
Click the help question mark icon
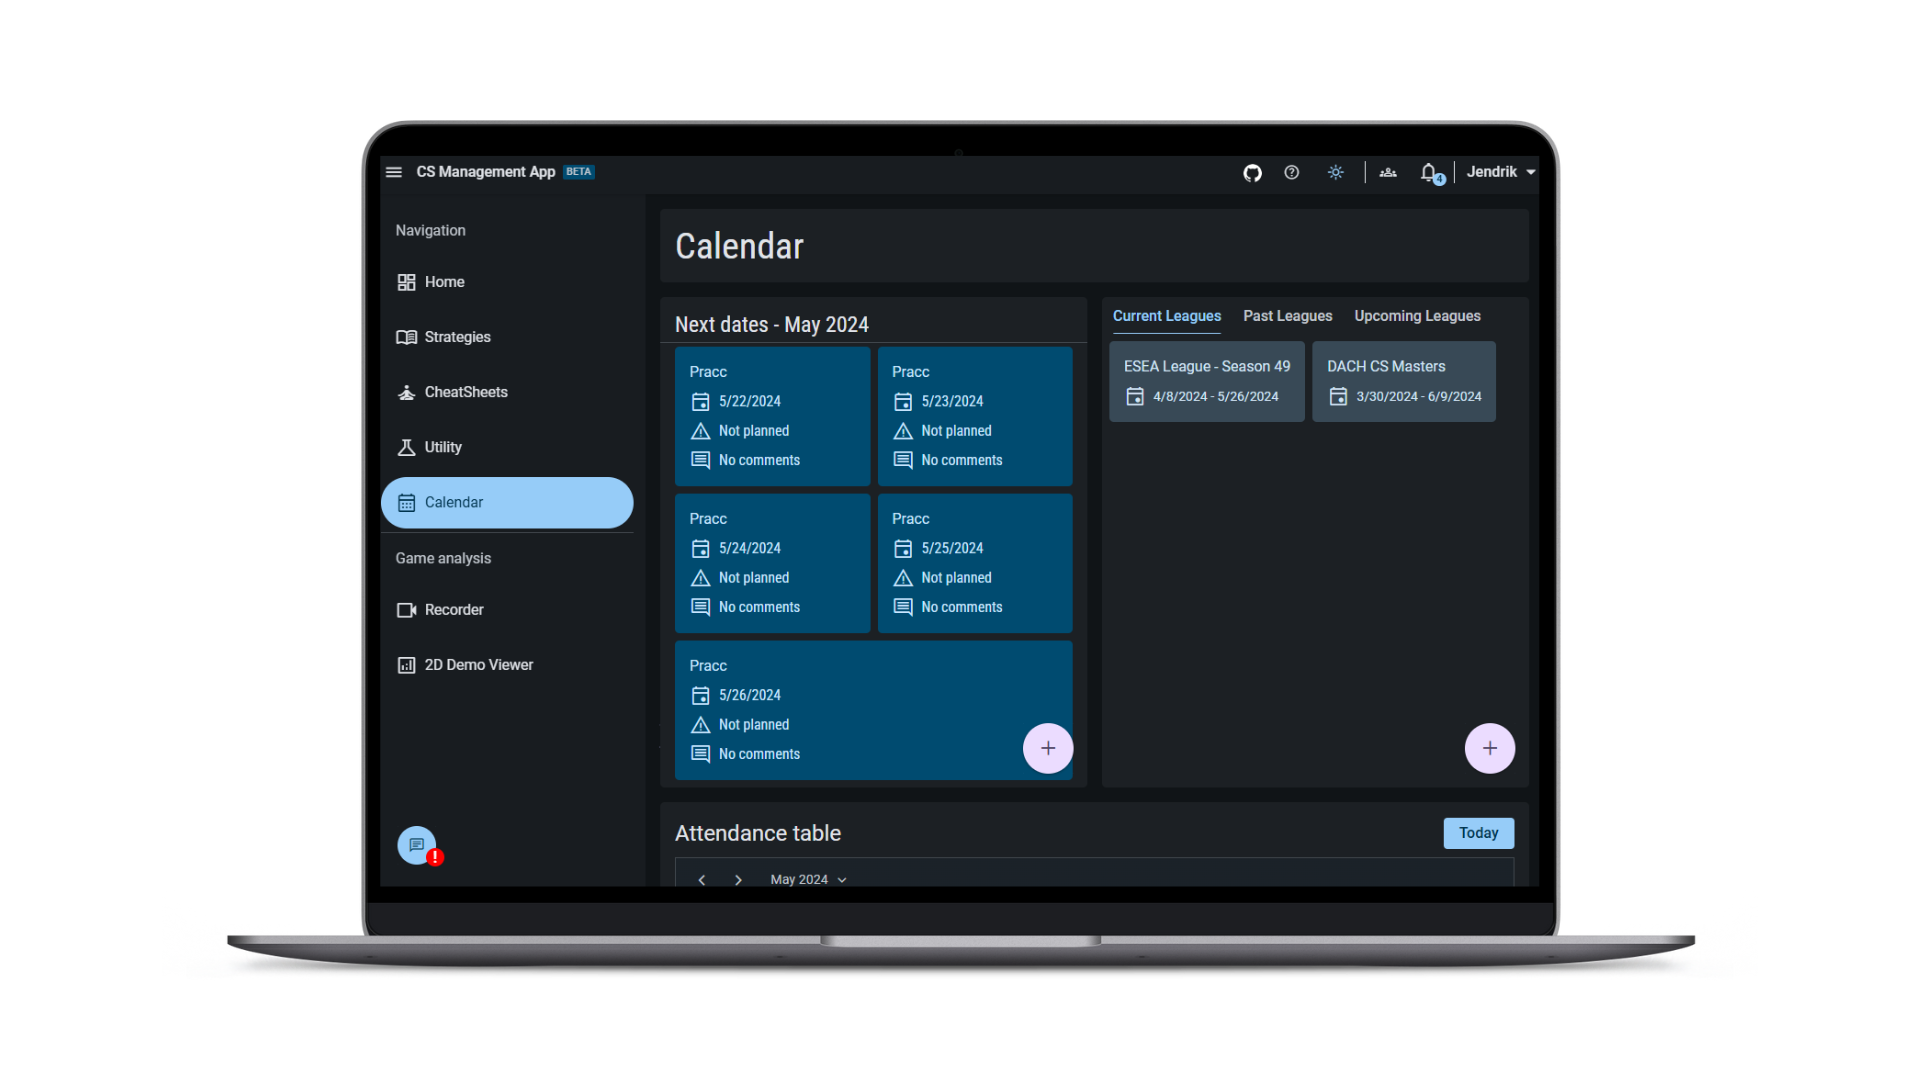pos(1290,171)
